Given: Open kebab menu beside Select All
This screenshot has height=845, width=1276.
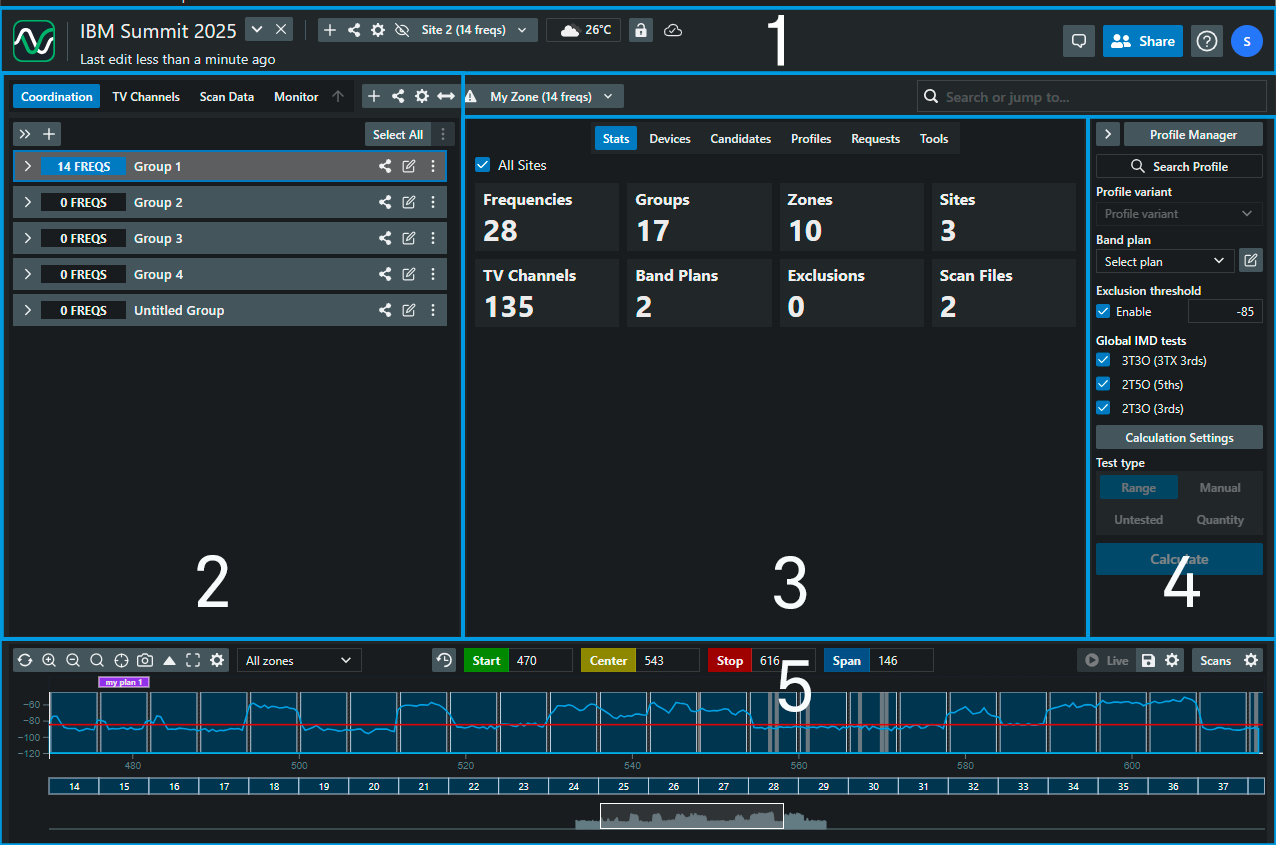Looking at the screenshot, I should (x=443, y=135).
